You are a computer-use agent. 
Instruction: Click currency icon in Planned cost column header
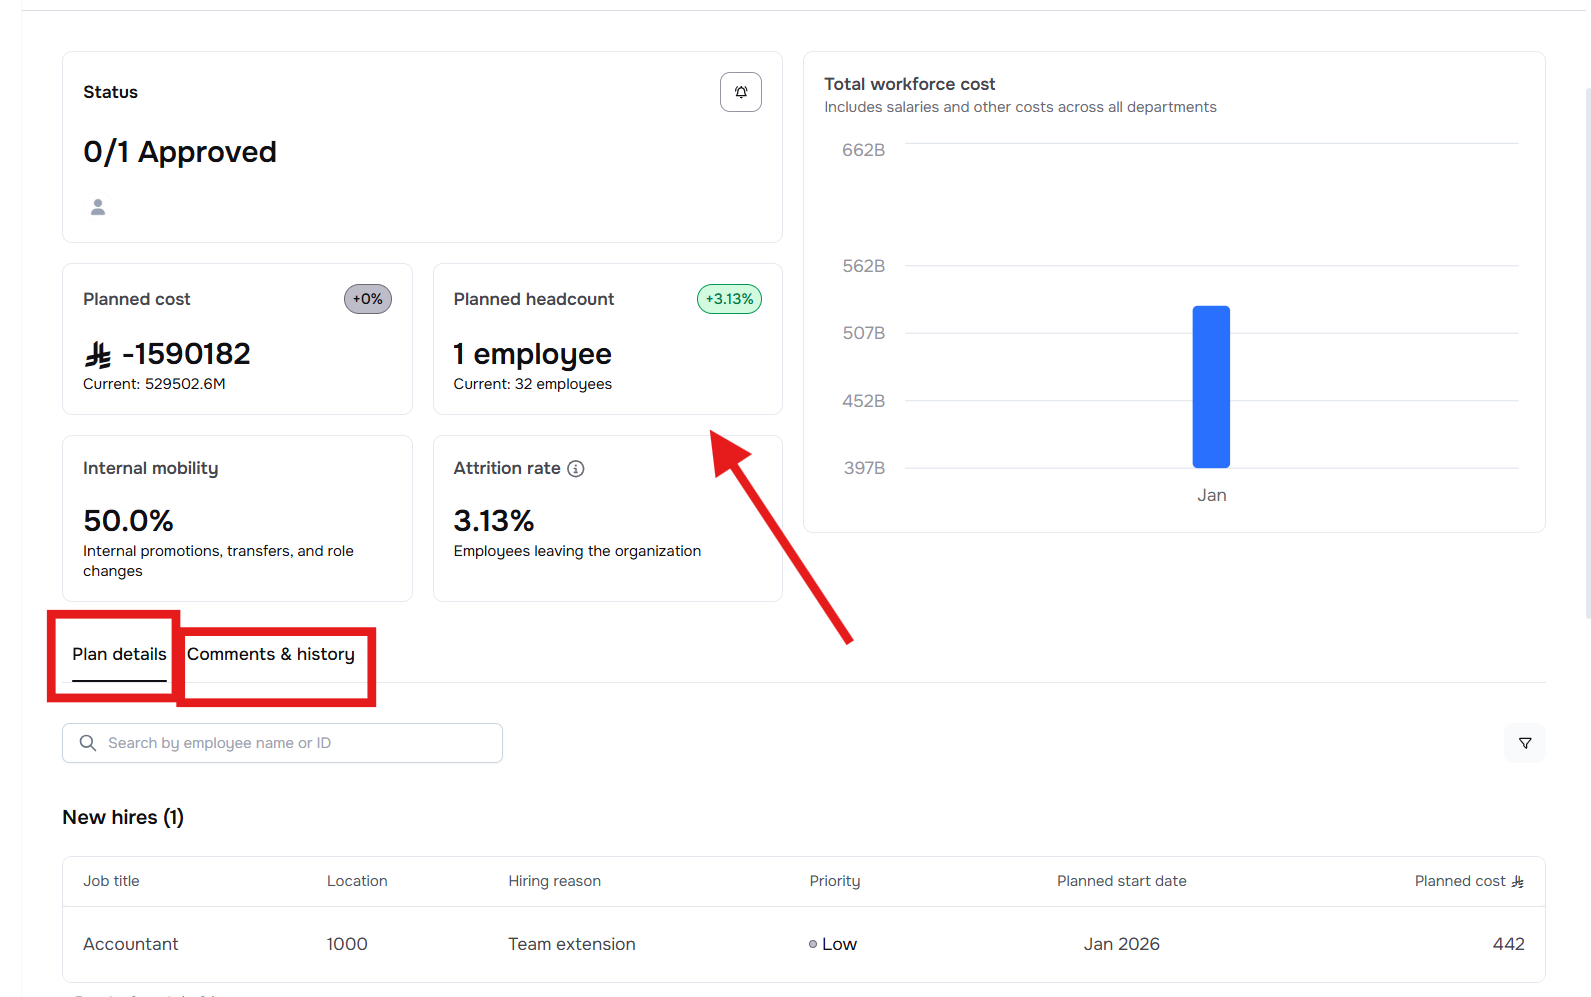(1517, 882)
